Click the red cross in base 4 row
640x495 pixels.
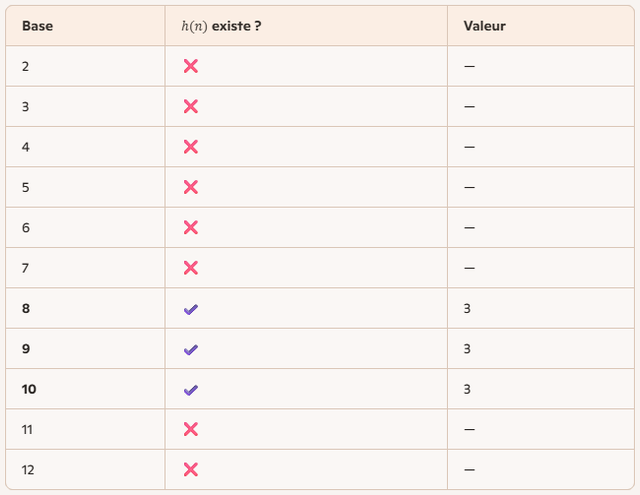191,147
